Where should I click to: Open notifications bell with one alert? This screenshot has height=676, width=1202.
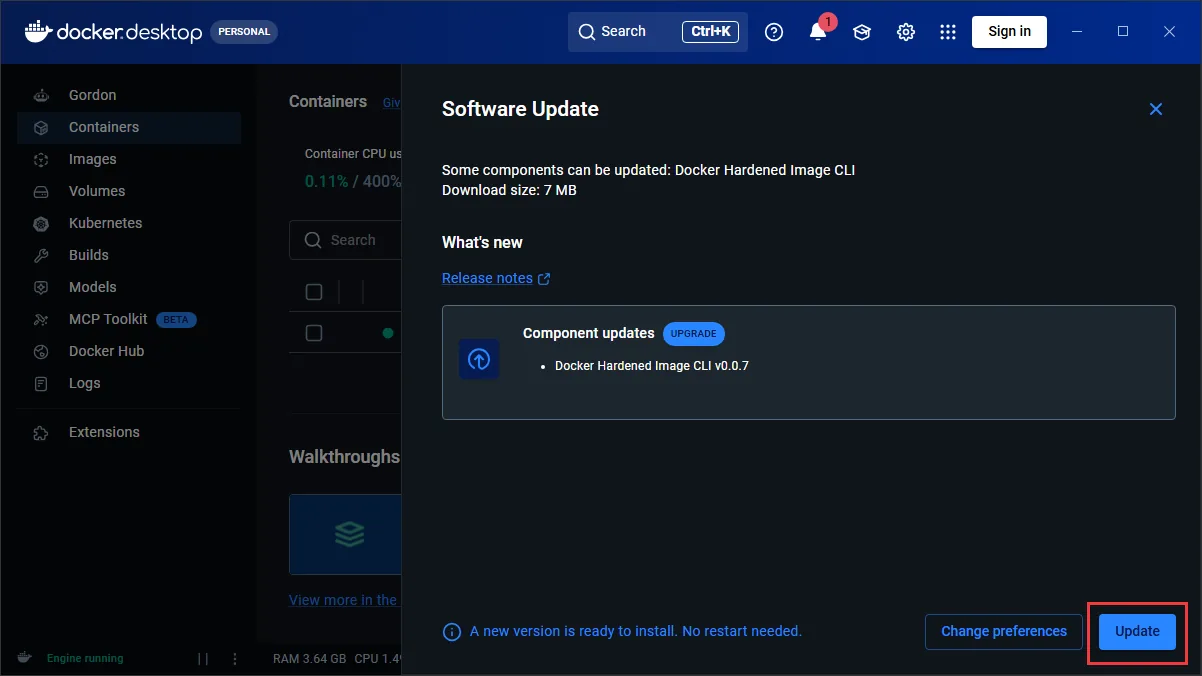point(818,31)
